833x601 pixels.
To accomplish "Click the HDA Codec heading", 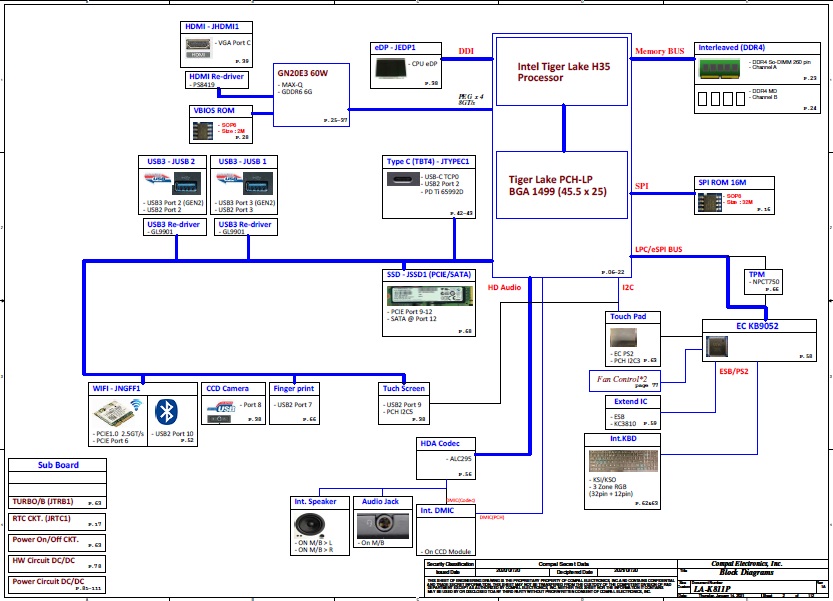I will [x=440, y=443].
